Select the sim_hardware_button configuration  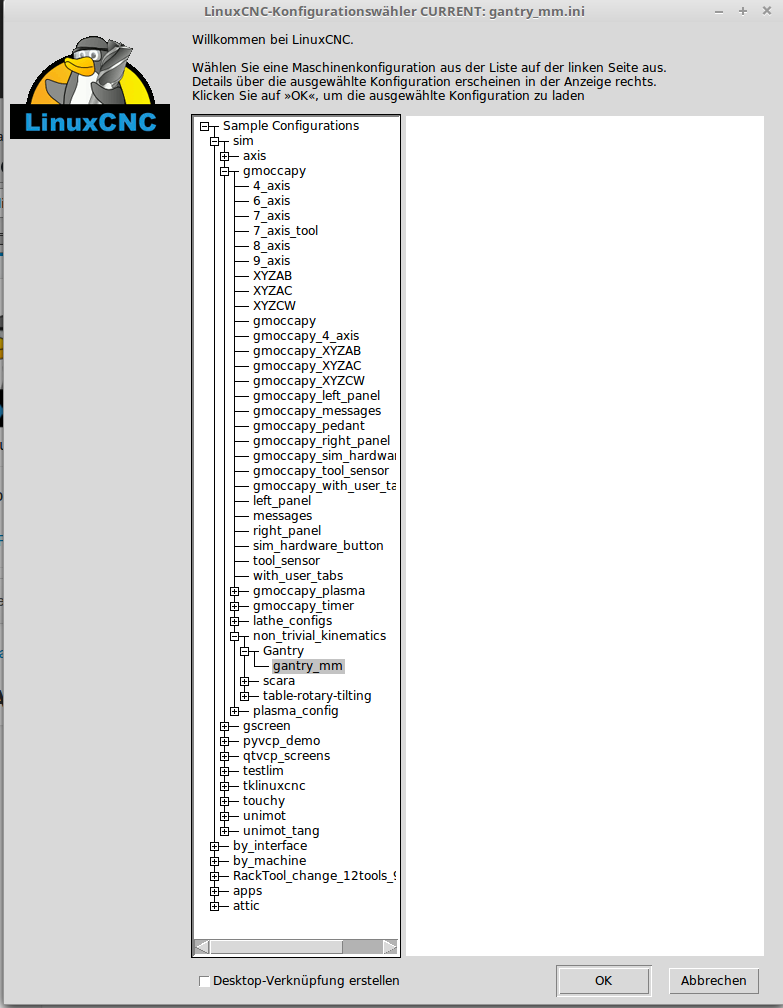coord(318,546)
